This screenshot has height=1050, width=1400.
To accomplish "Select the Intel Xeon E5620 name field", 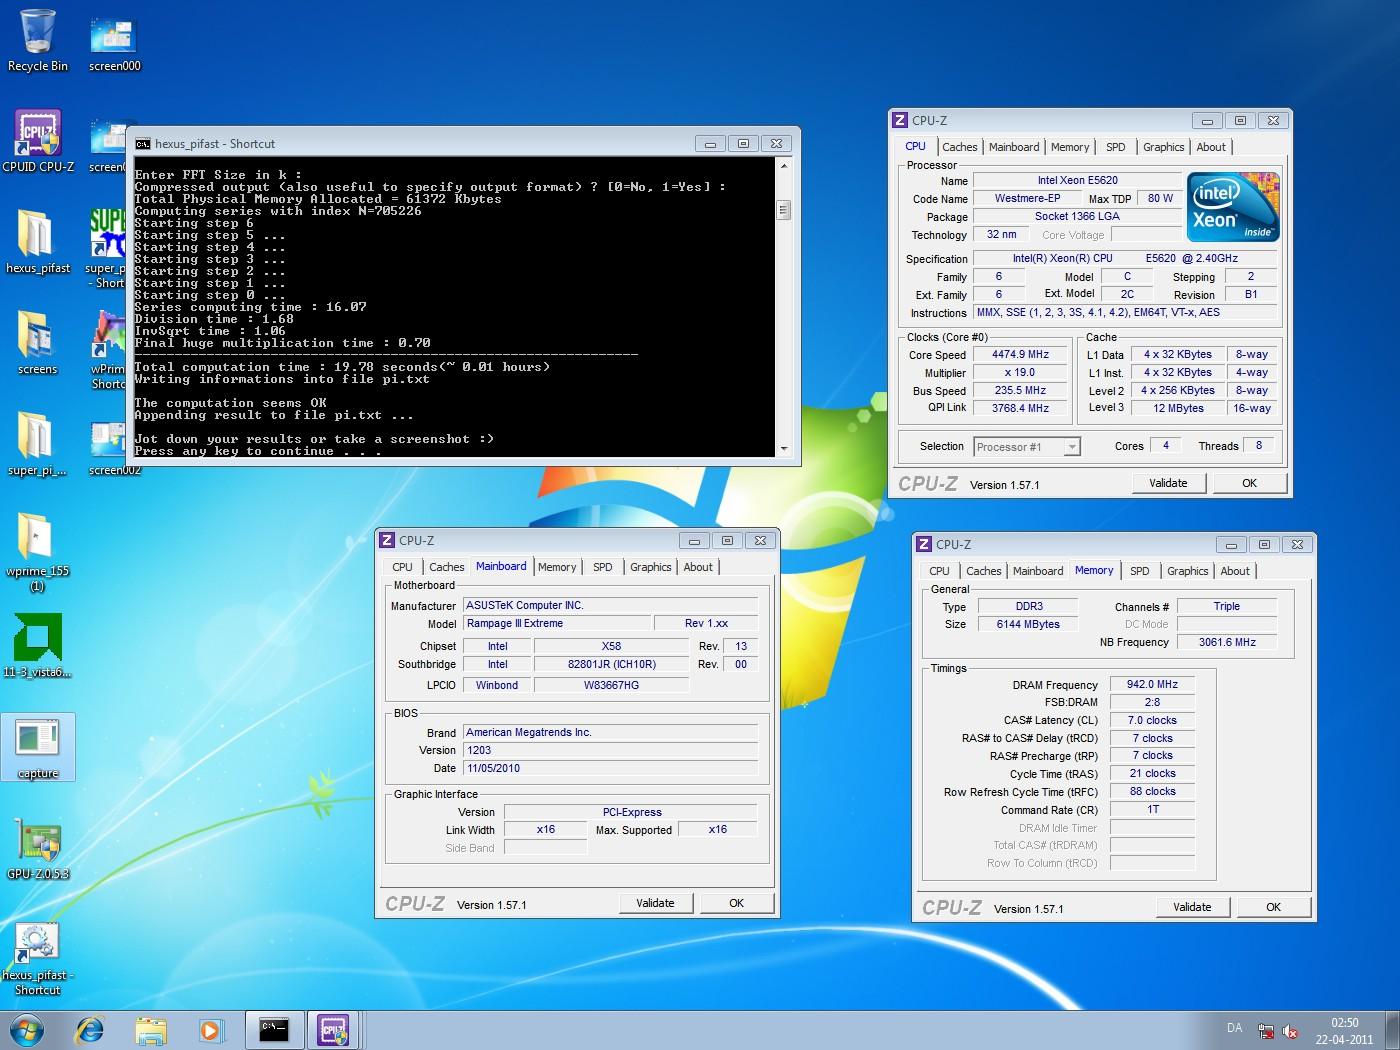I will 1077,180.
